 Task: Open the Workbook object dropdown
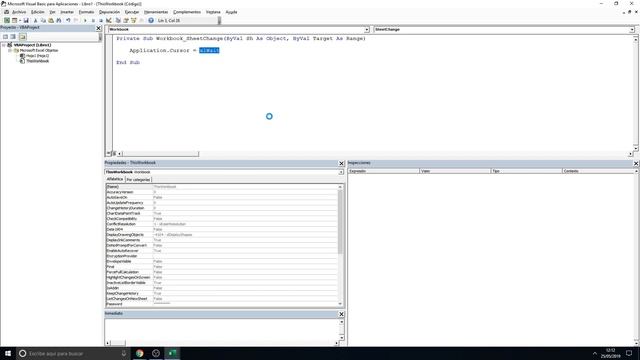click(x=366, y=29)
